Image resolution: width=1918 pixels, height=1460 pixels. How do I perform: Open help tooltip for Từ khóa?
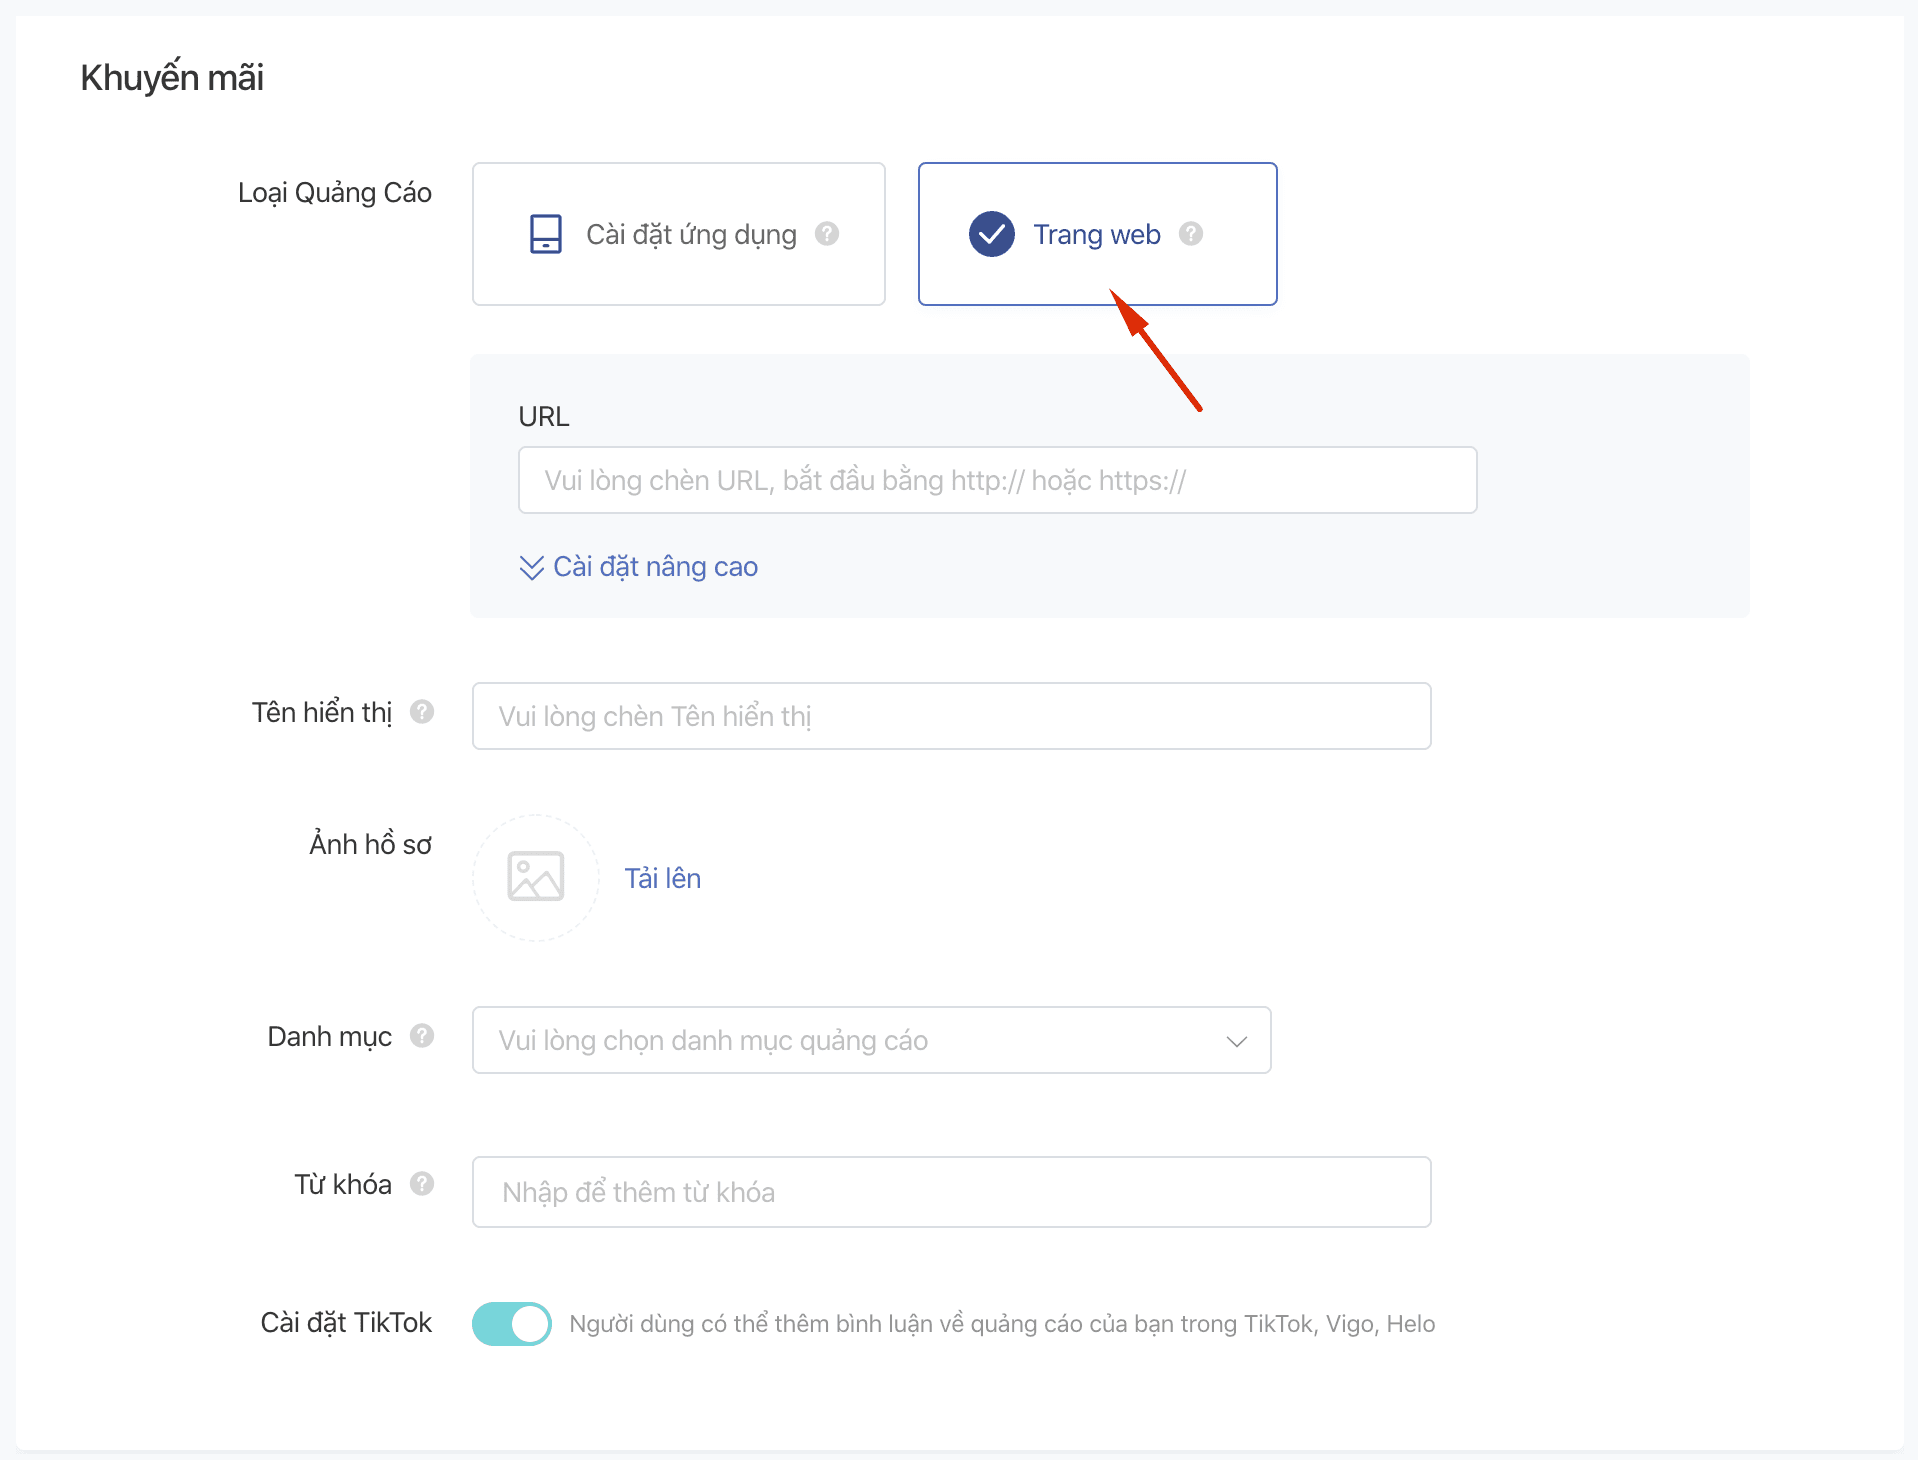[x=422, y=1184]
